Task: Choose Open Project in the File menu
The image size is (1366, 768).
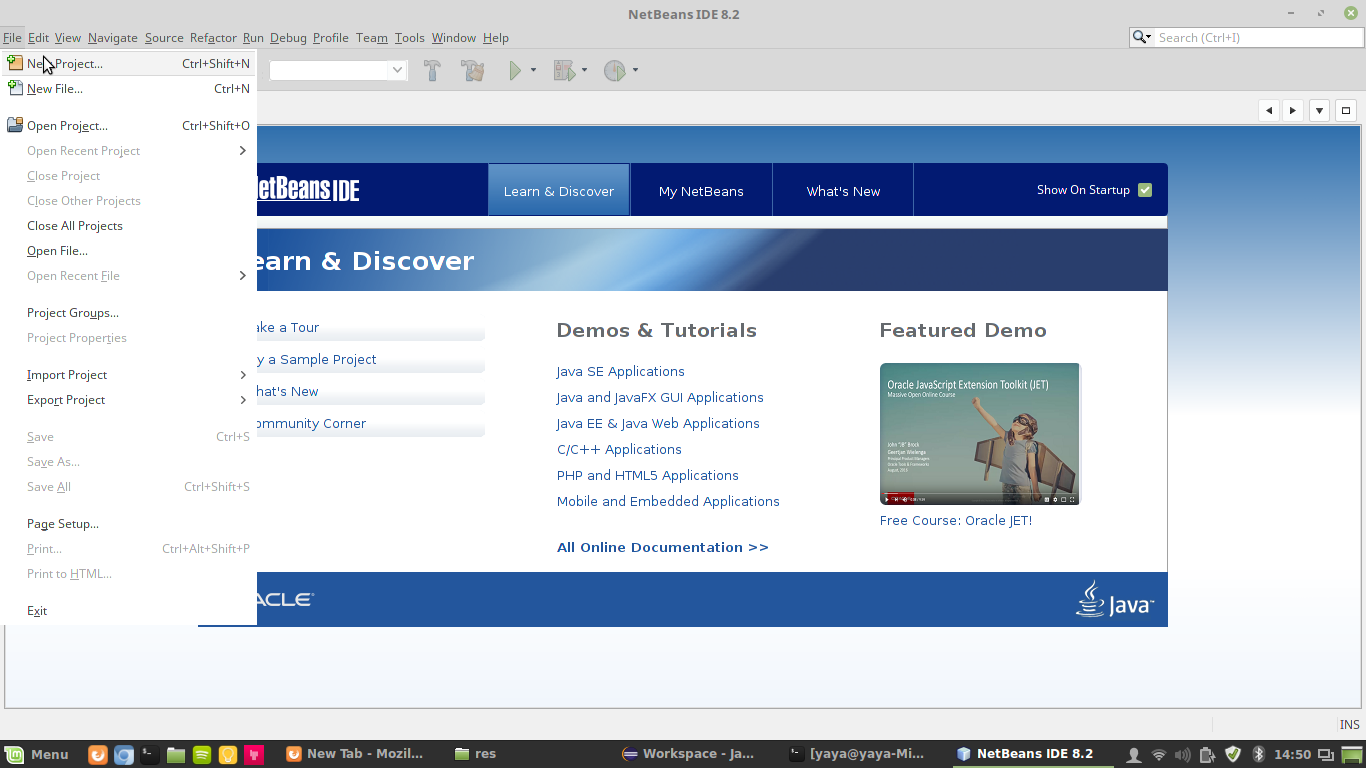Action: click(x=128, y=125)
